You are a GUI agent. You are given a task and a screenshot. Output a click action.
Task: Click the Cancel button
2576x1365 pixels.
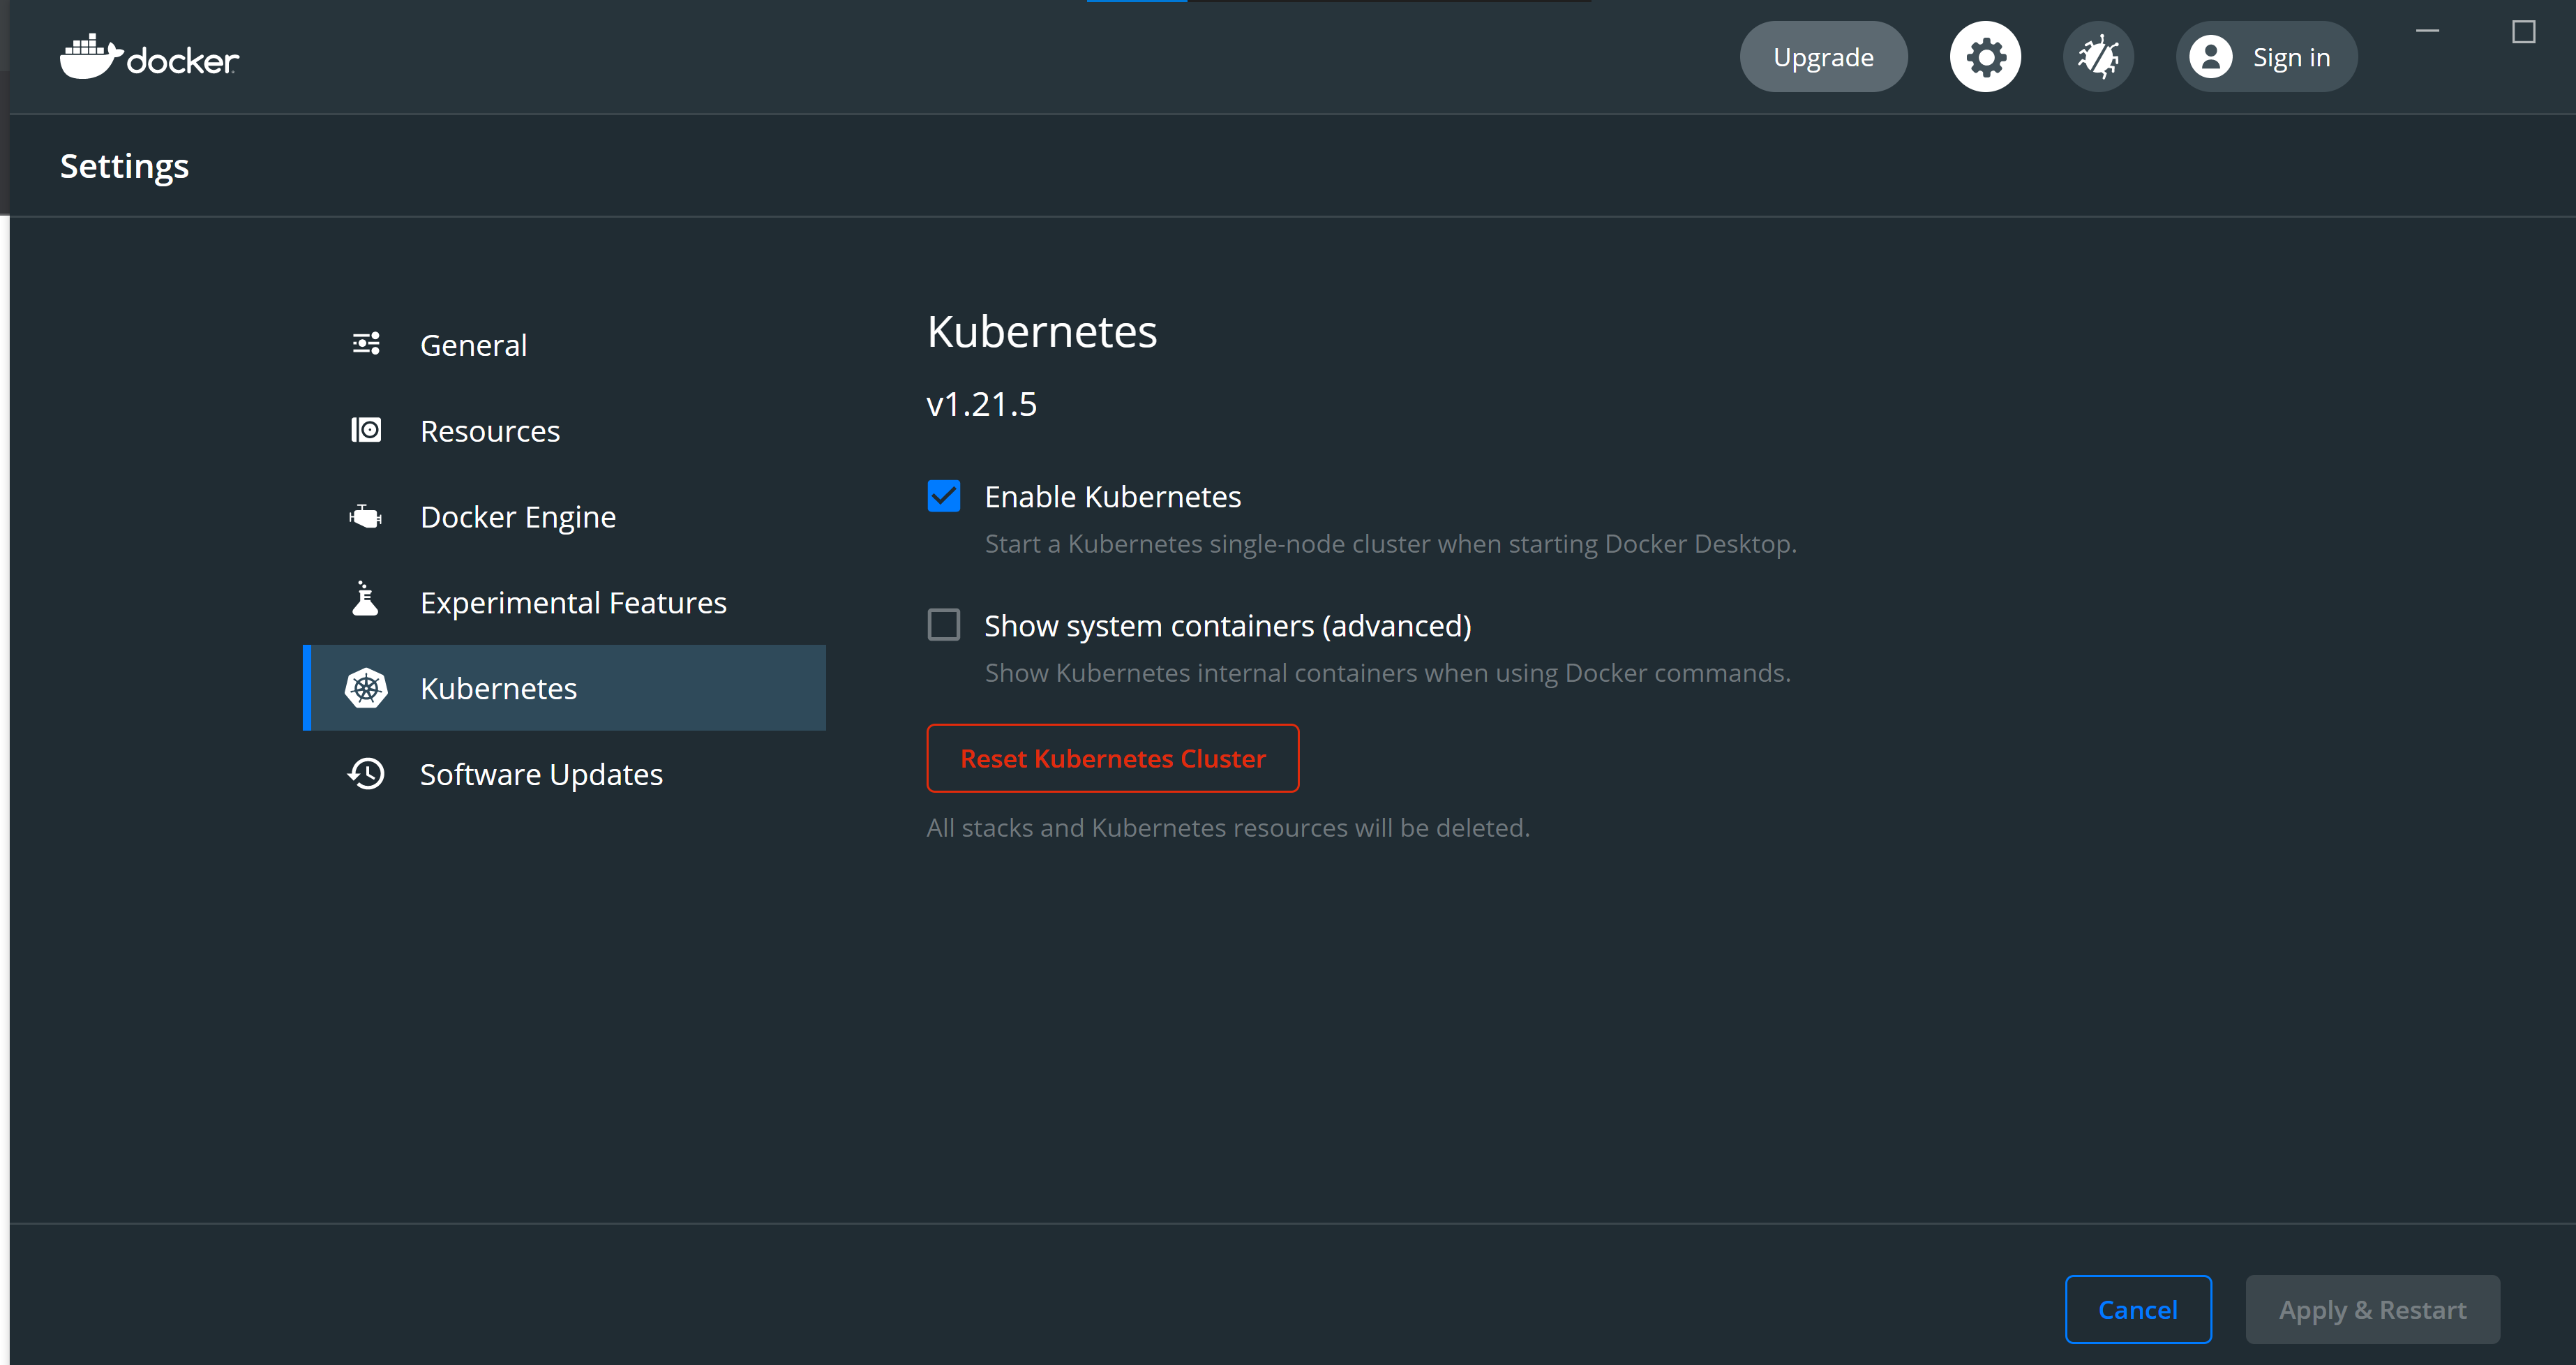pyautogui.click(x=2137, y=1309)
